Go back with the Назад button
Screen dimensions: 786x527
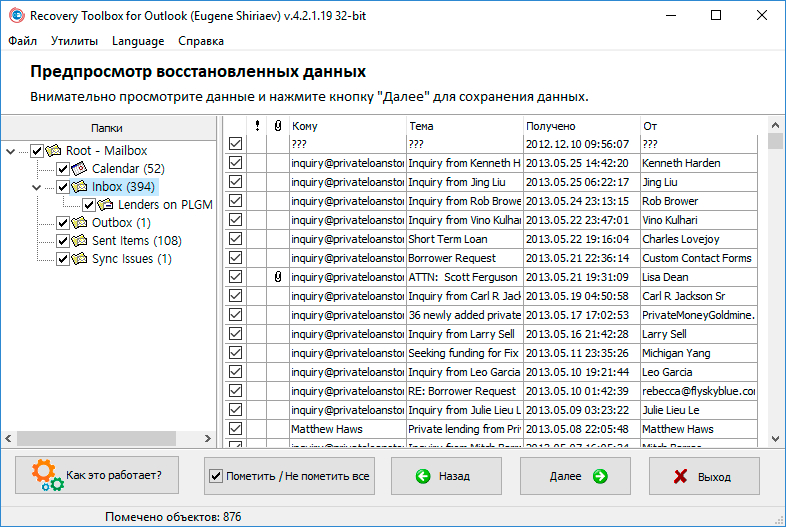click(x=446, y=476)
